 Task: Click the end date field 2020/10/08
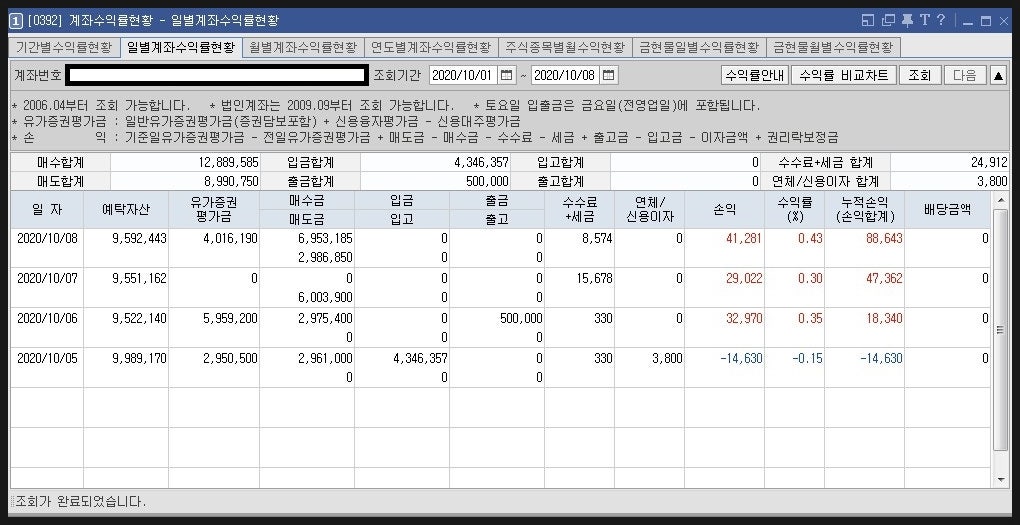coord(565,75)
